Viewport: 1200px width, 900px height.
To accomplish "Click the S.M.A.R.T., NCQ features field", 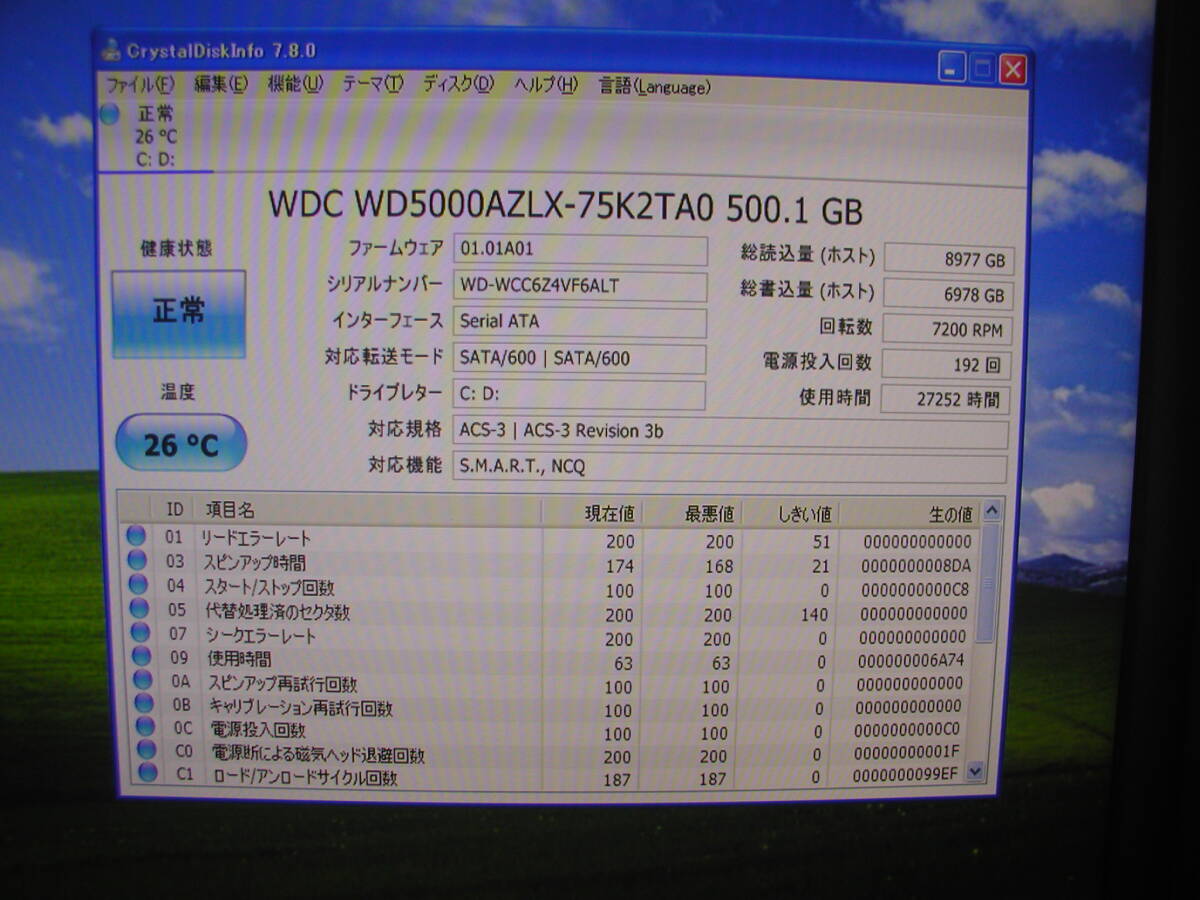I will point(730,467).
